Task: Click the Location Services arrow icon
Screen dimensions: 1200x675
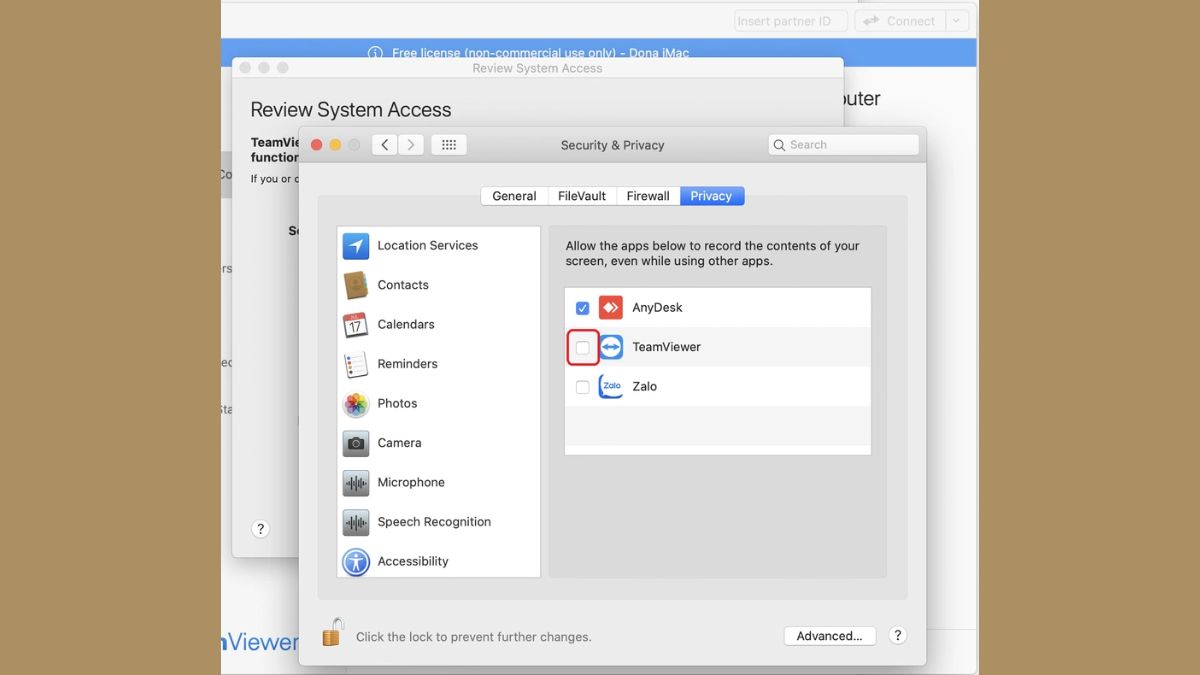Action: click(356, 246)
